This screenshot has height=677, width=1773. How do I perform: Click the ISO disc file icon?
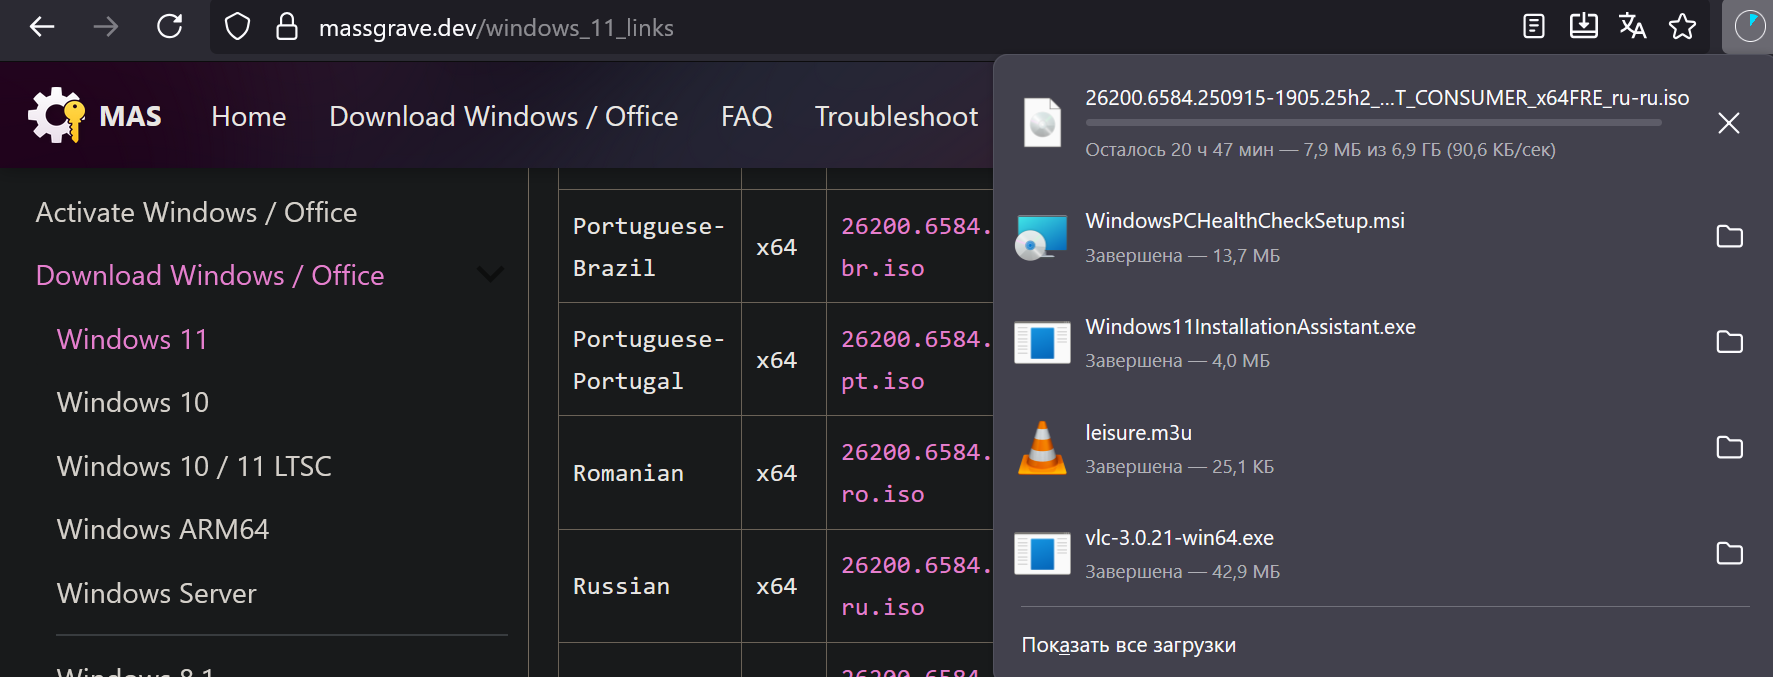pyautogui.click(x=1042, y=123)
